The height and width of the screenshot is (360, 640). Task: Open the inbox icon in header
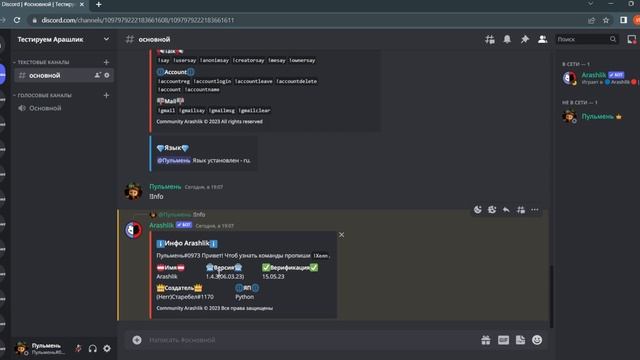tap(631, 39)
